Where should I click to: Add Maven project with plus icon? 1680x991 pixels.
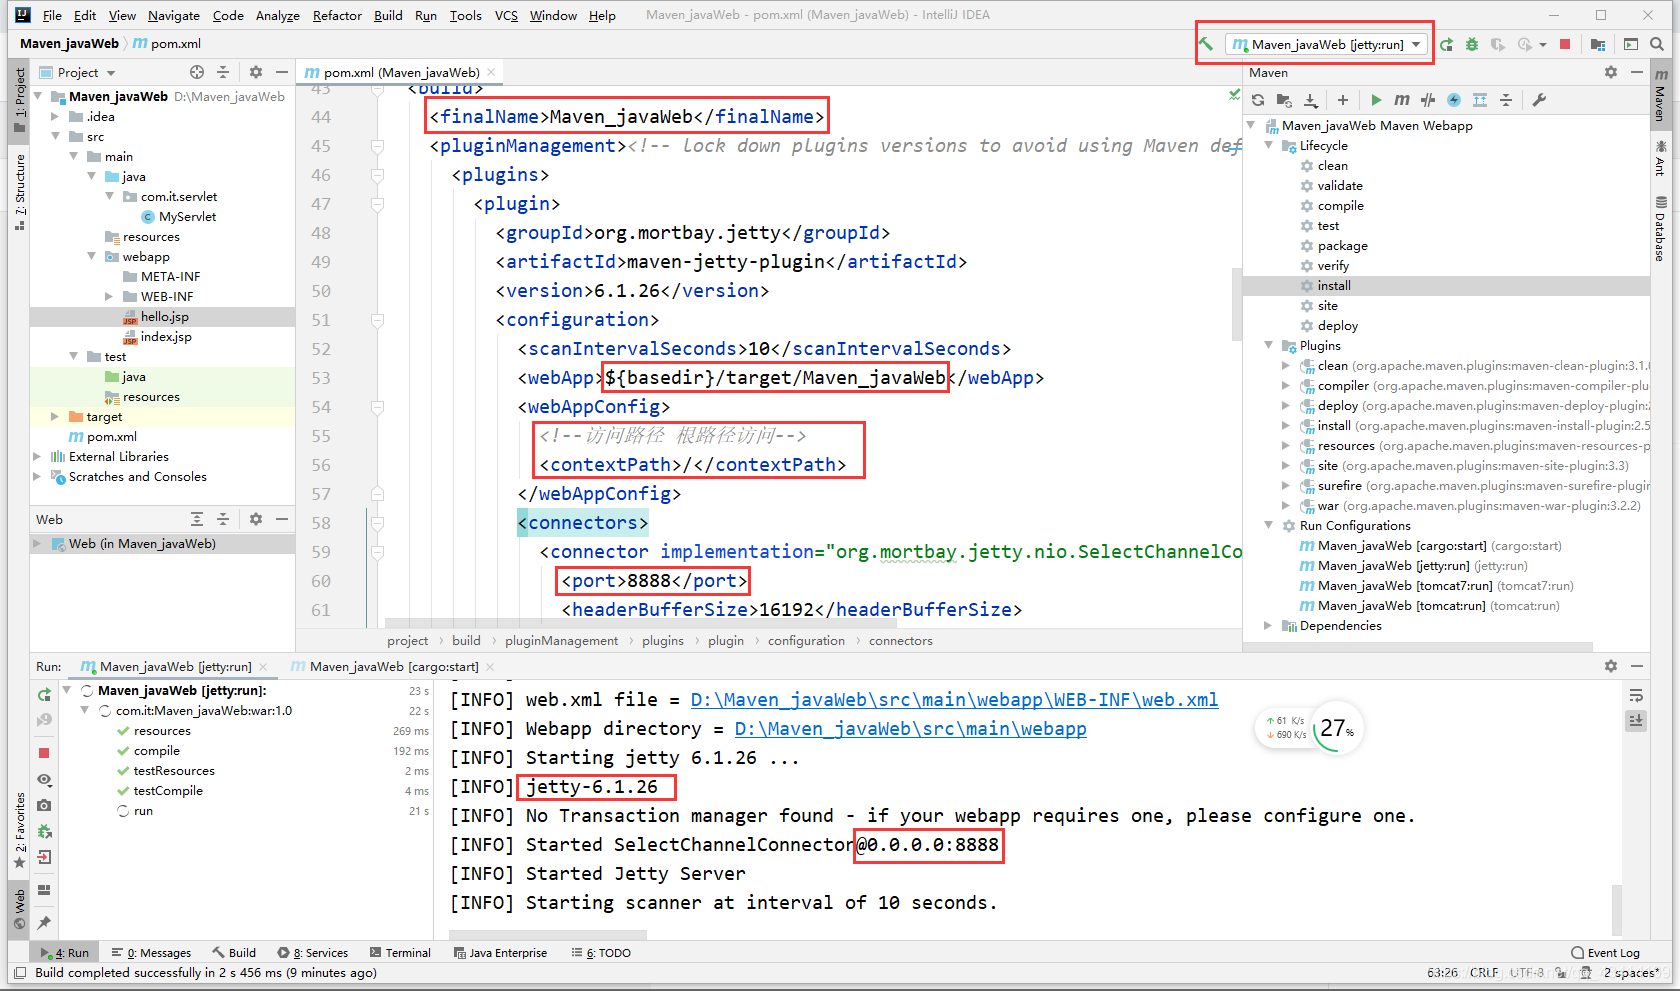point(1342,100)
